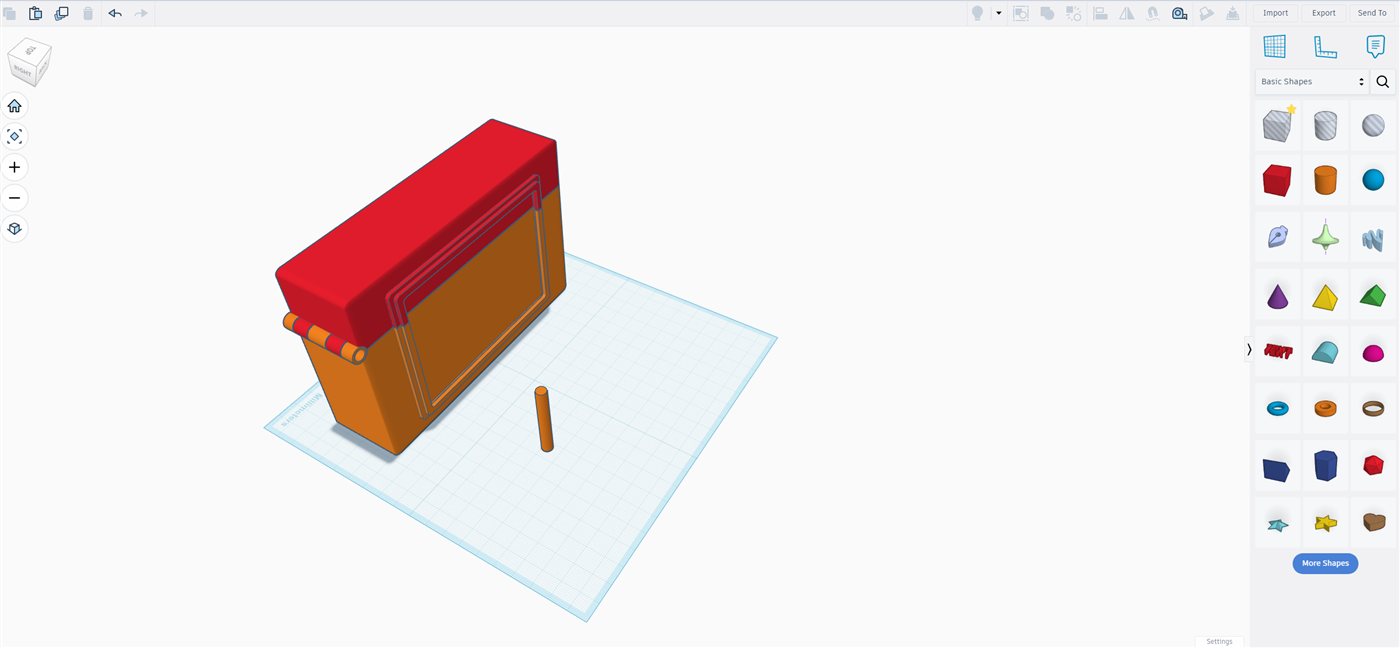Select the brown Ring shape
Screen dimensions: 1400x648
1373,408
